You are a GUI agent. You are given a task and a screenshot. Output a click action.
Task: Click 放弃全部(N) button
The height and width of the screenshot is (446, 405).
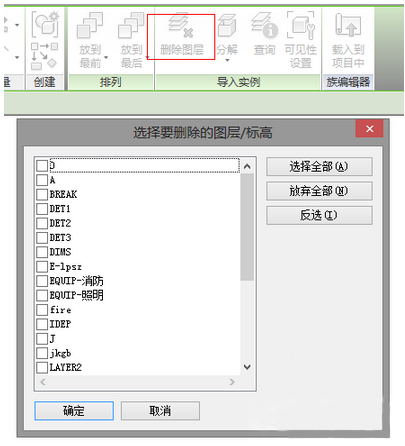(319, 191)
